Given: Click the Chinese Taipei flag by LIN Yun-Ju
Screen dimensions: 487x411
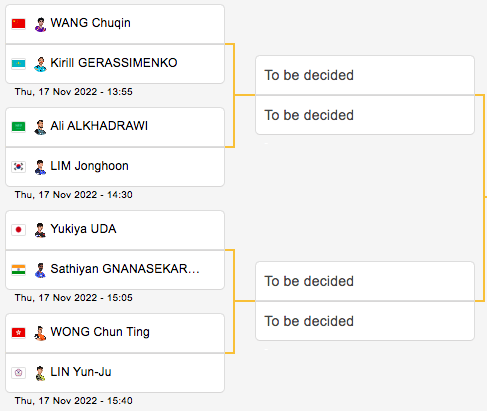Looking at the screenshot, I should coord(18,372).
